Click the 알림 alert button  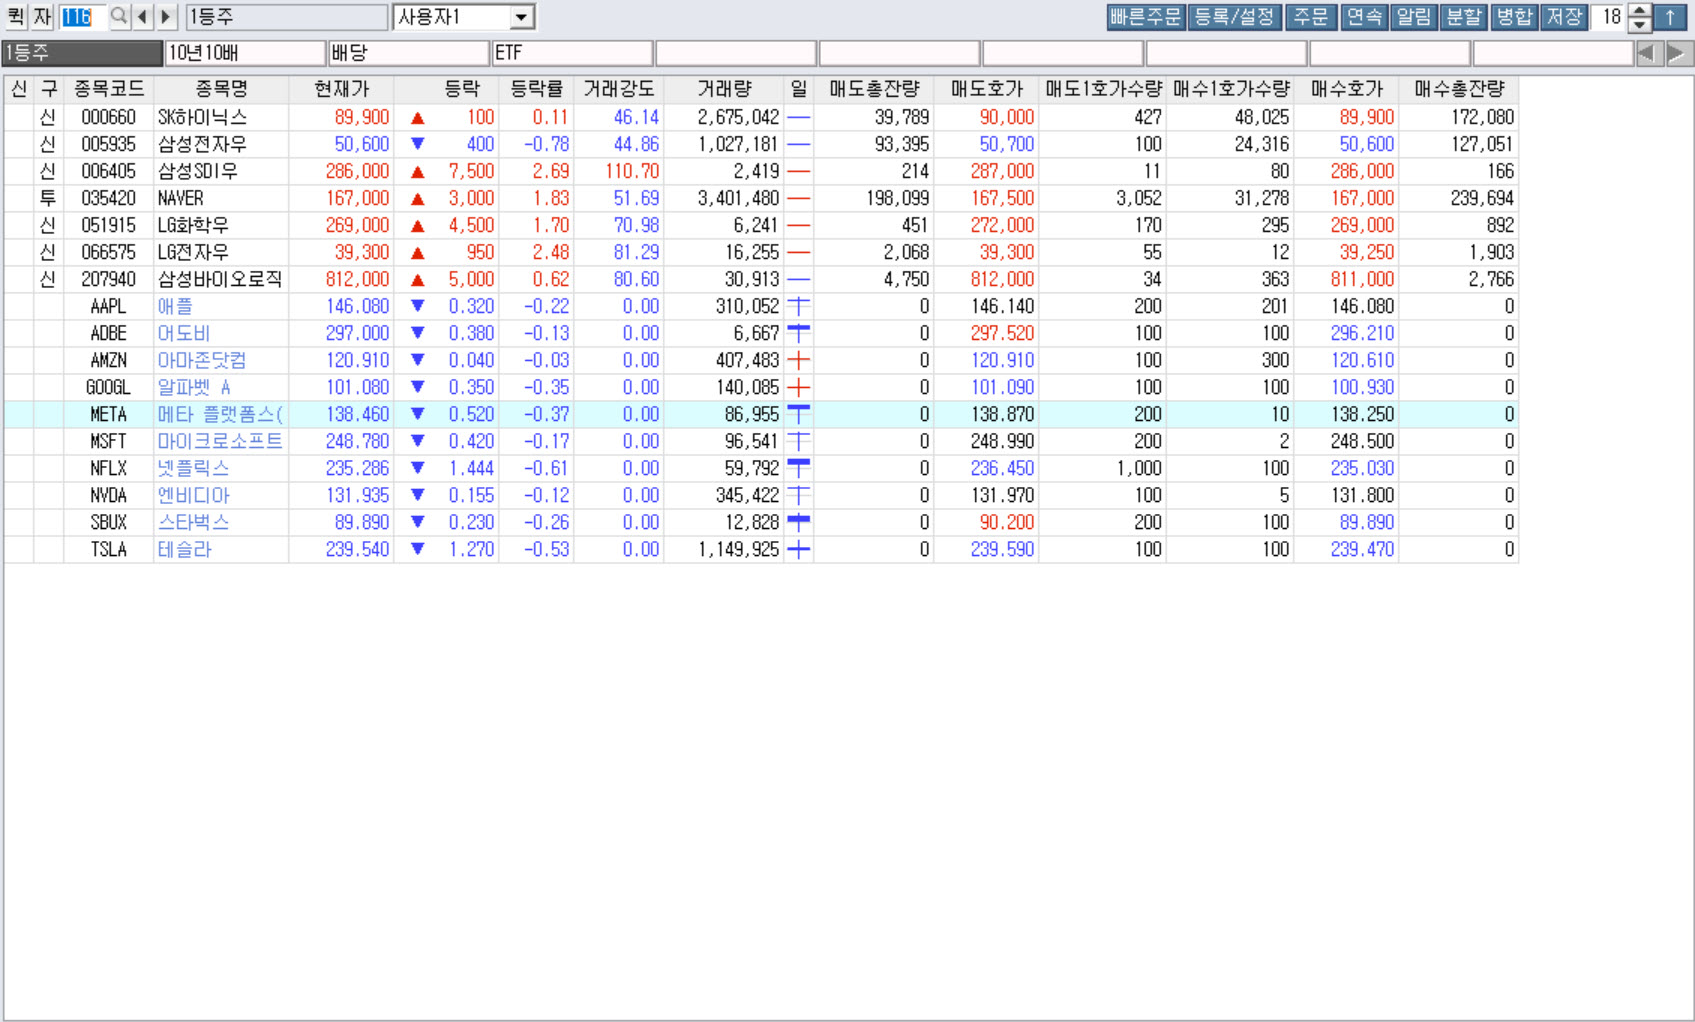click(x=1414, y=17)
